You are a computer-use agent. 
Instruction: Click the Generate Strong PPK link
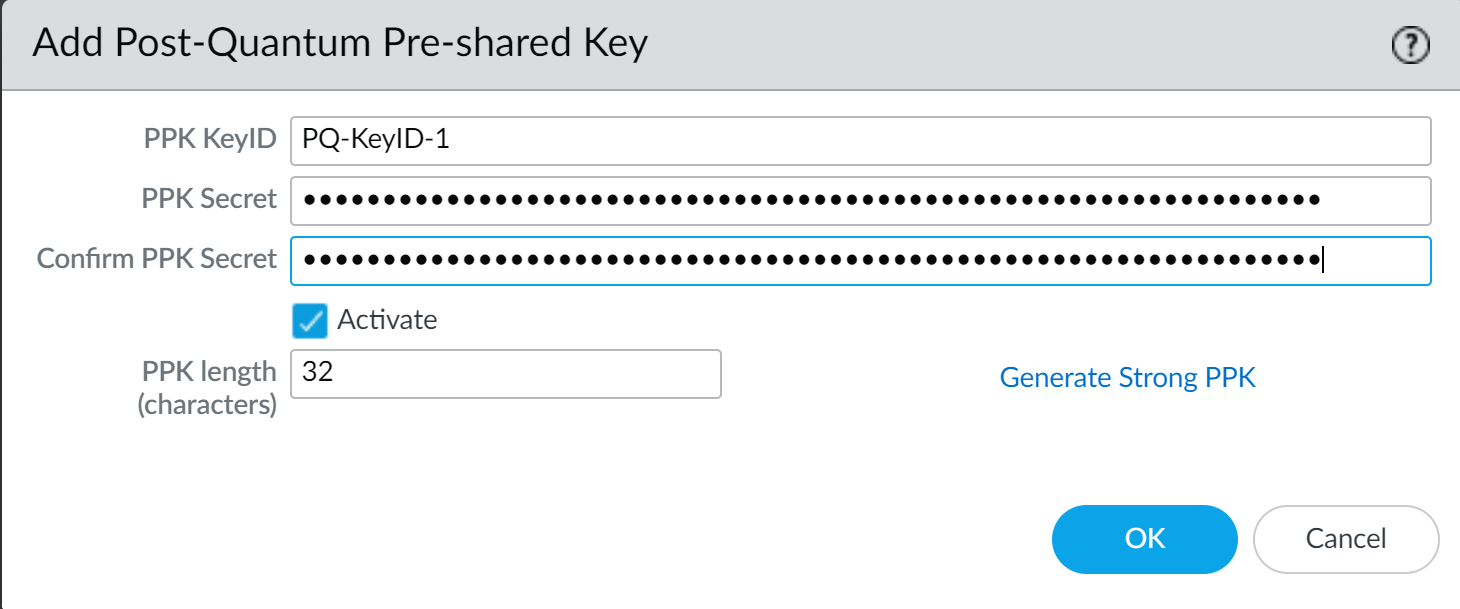pyautogui.click(x=1127, y=378)
